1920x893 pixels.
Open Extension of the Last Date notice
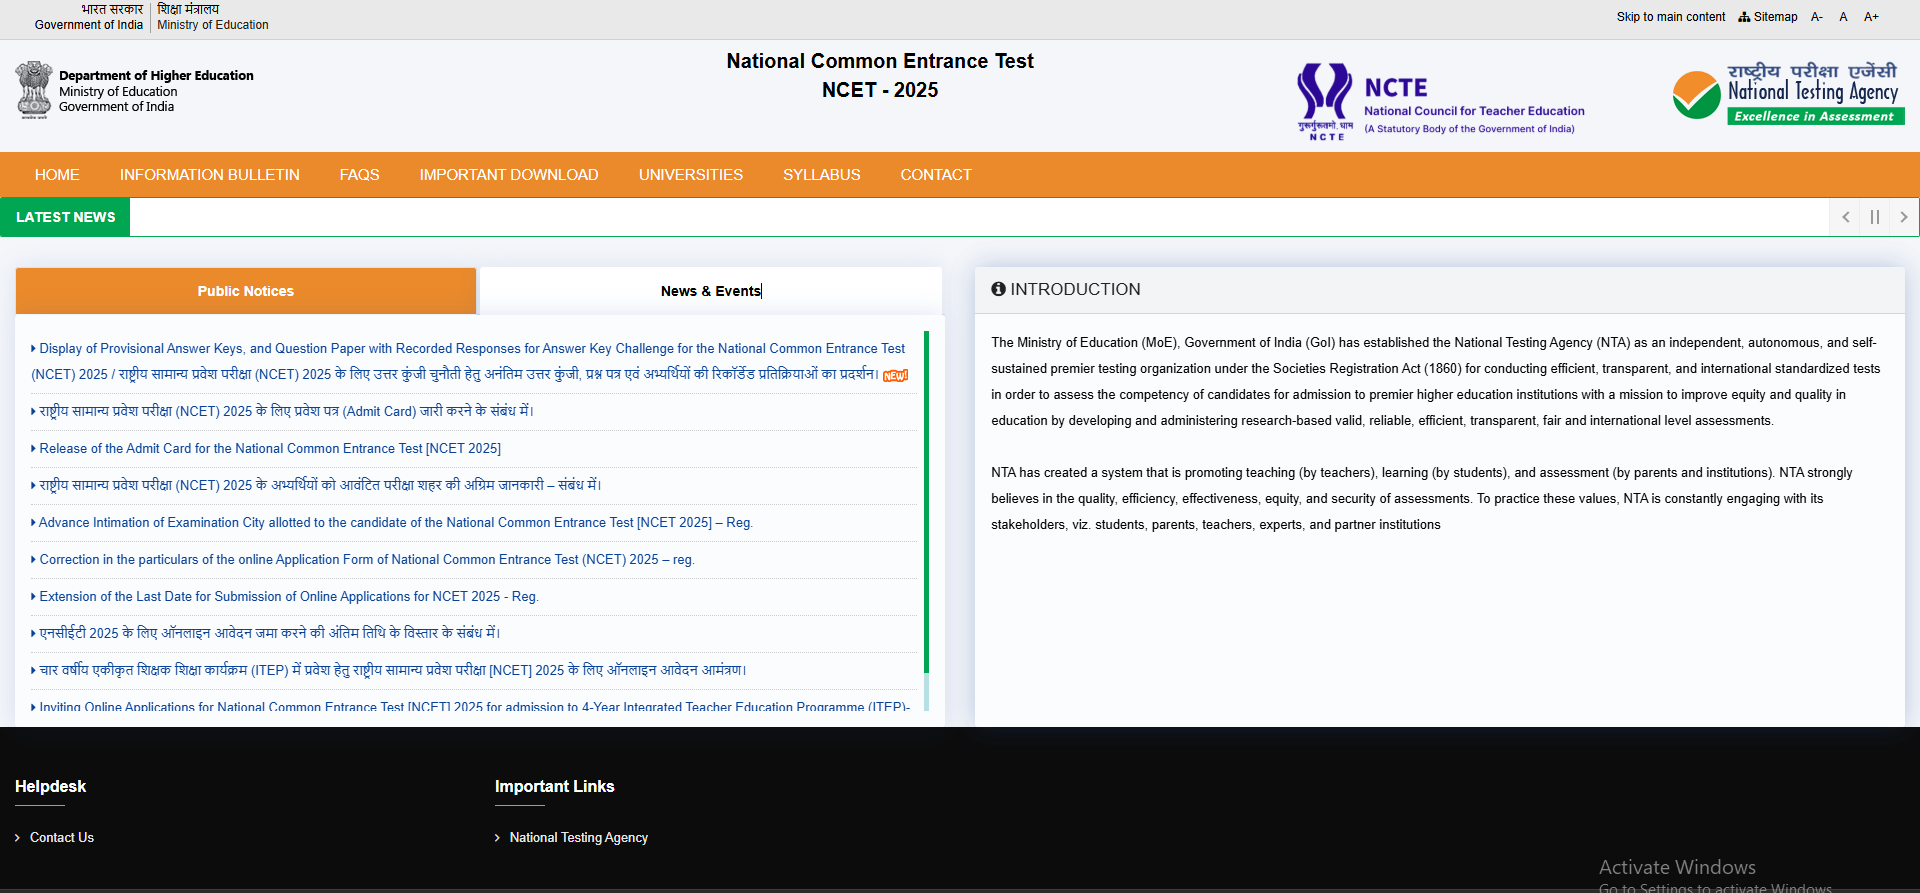click(x=288, y=597)
